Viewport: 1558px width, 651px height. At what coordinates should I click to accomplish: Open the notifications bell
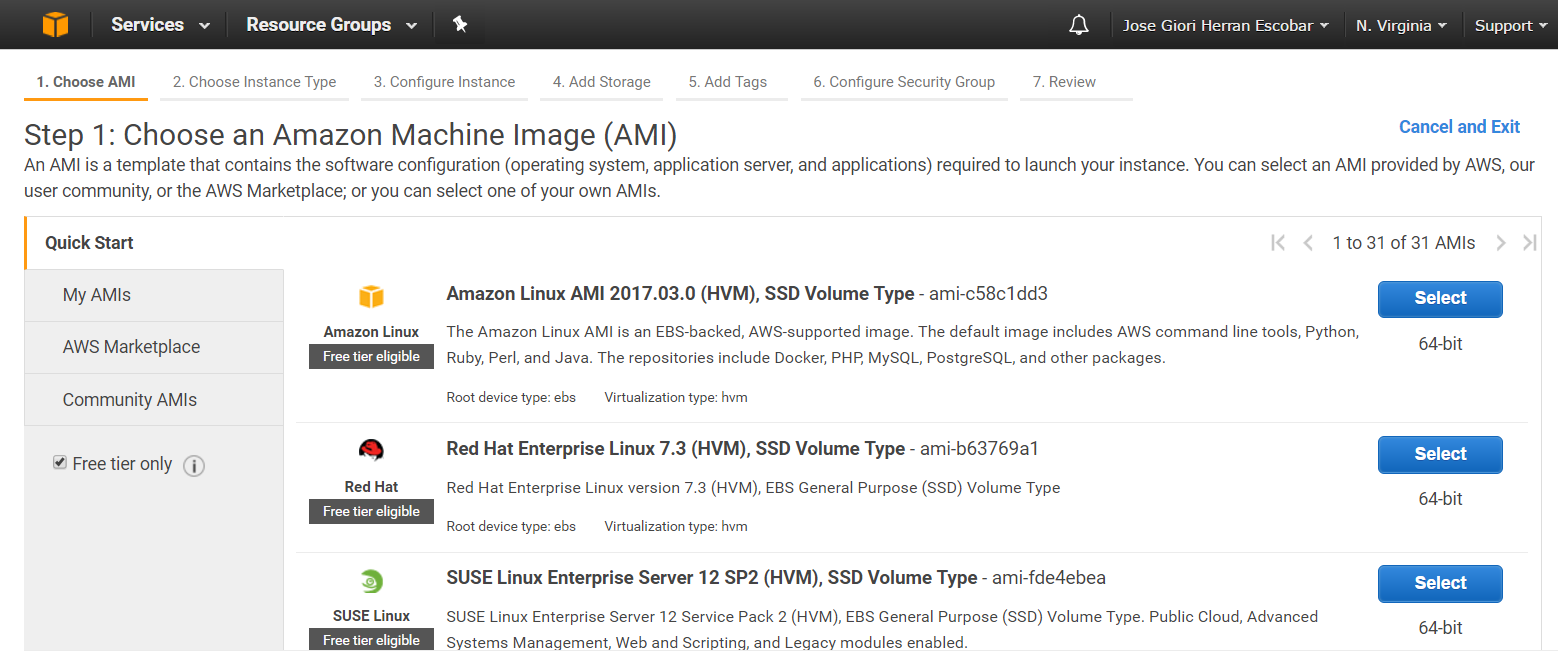(x=1079, y=25)
